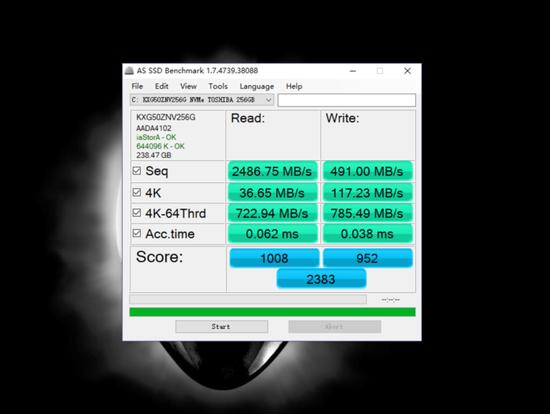This screenshot has width=550, height=414.
Task: Open the View menu
Action: click(x=188, y=86)
